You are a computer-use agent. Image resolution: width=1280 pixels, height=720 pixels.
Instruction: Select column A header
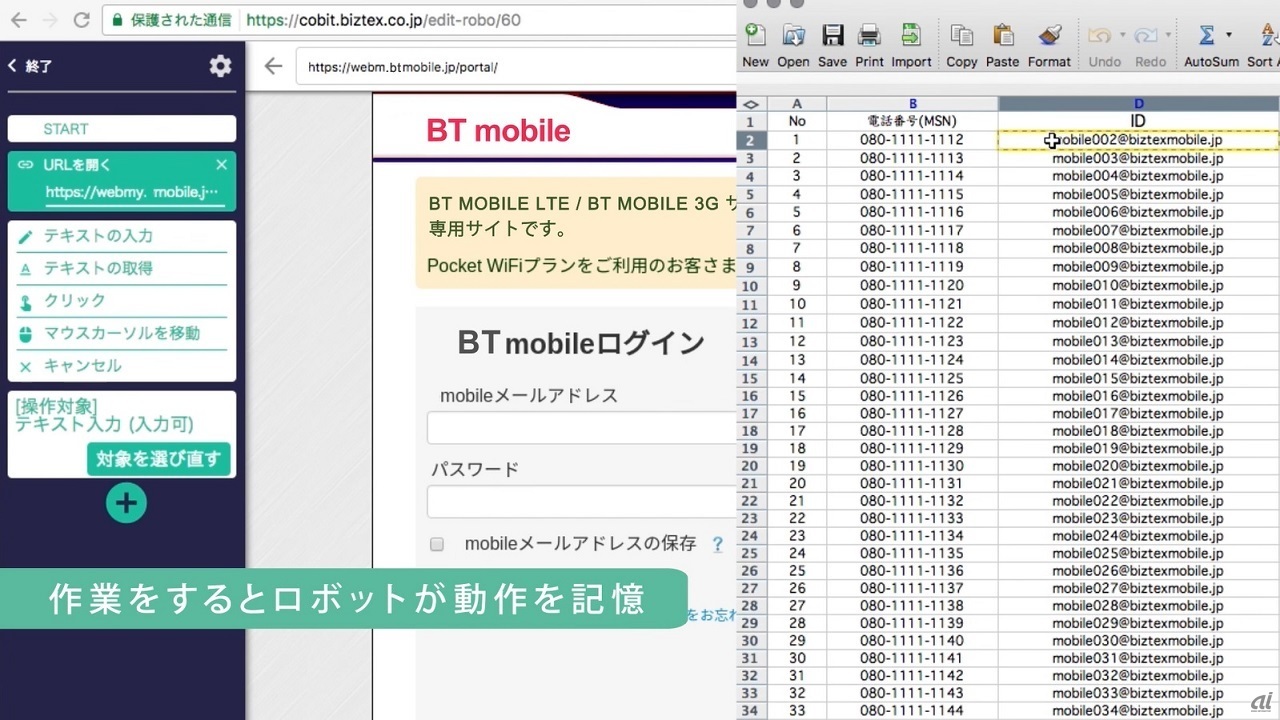coord(796,104)
